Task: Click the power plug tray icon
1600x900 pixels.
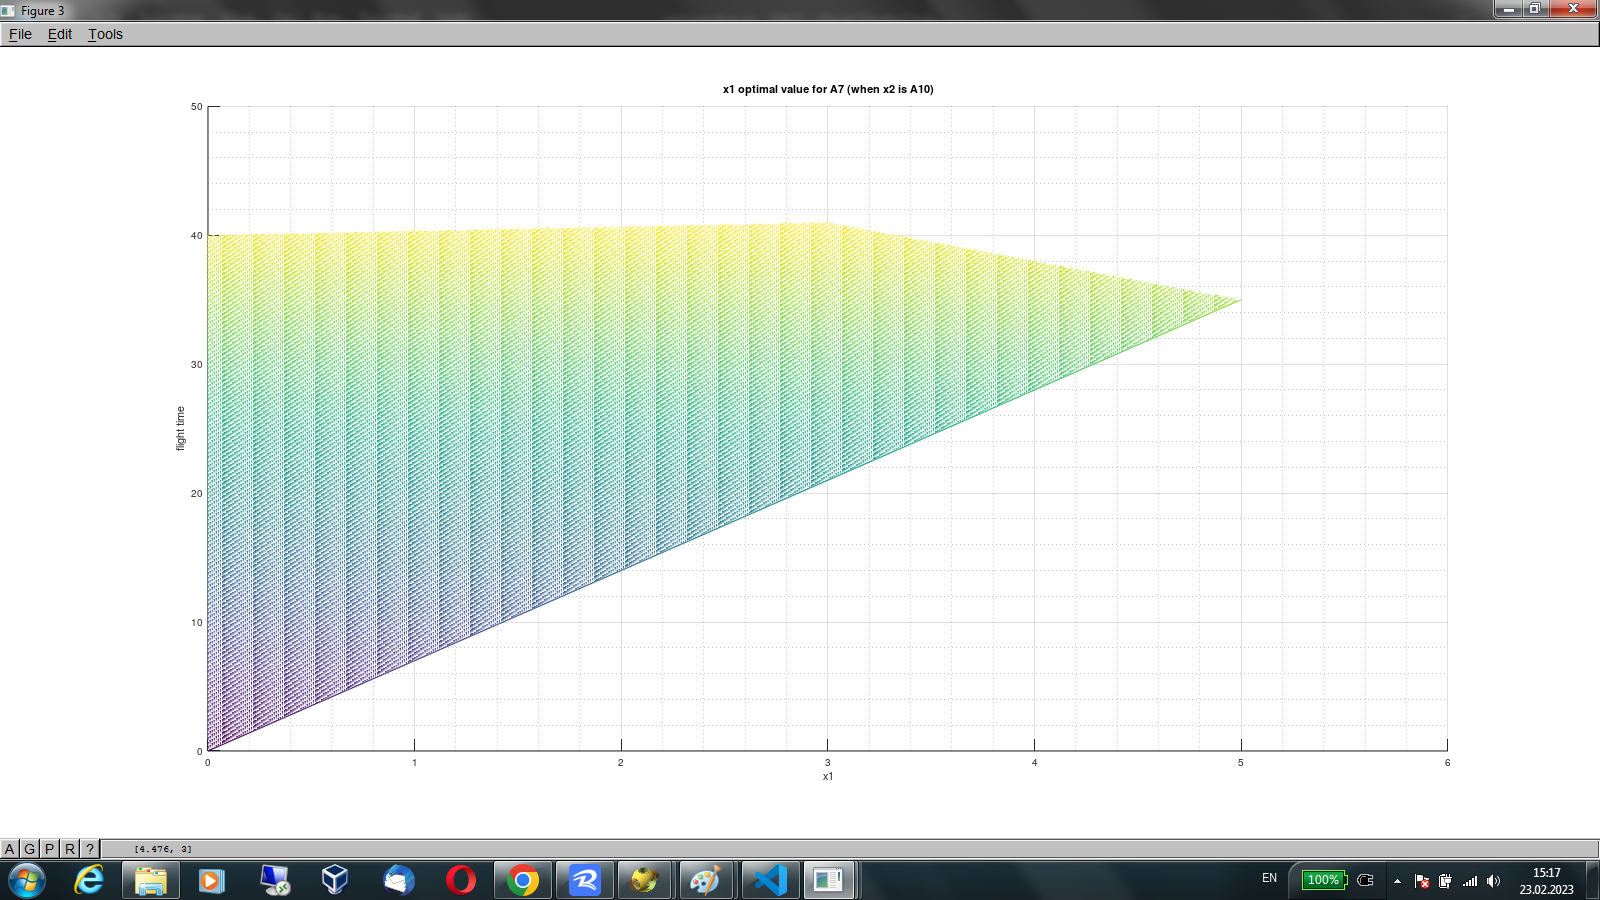Action: pos(1366,881)
